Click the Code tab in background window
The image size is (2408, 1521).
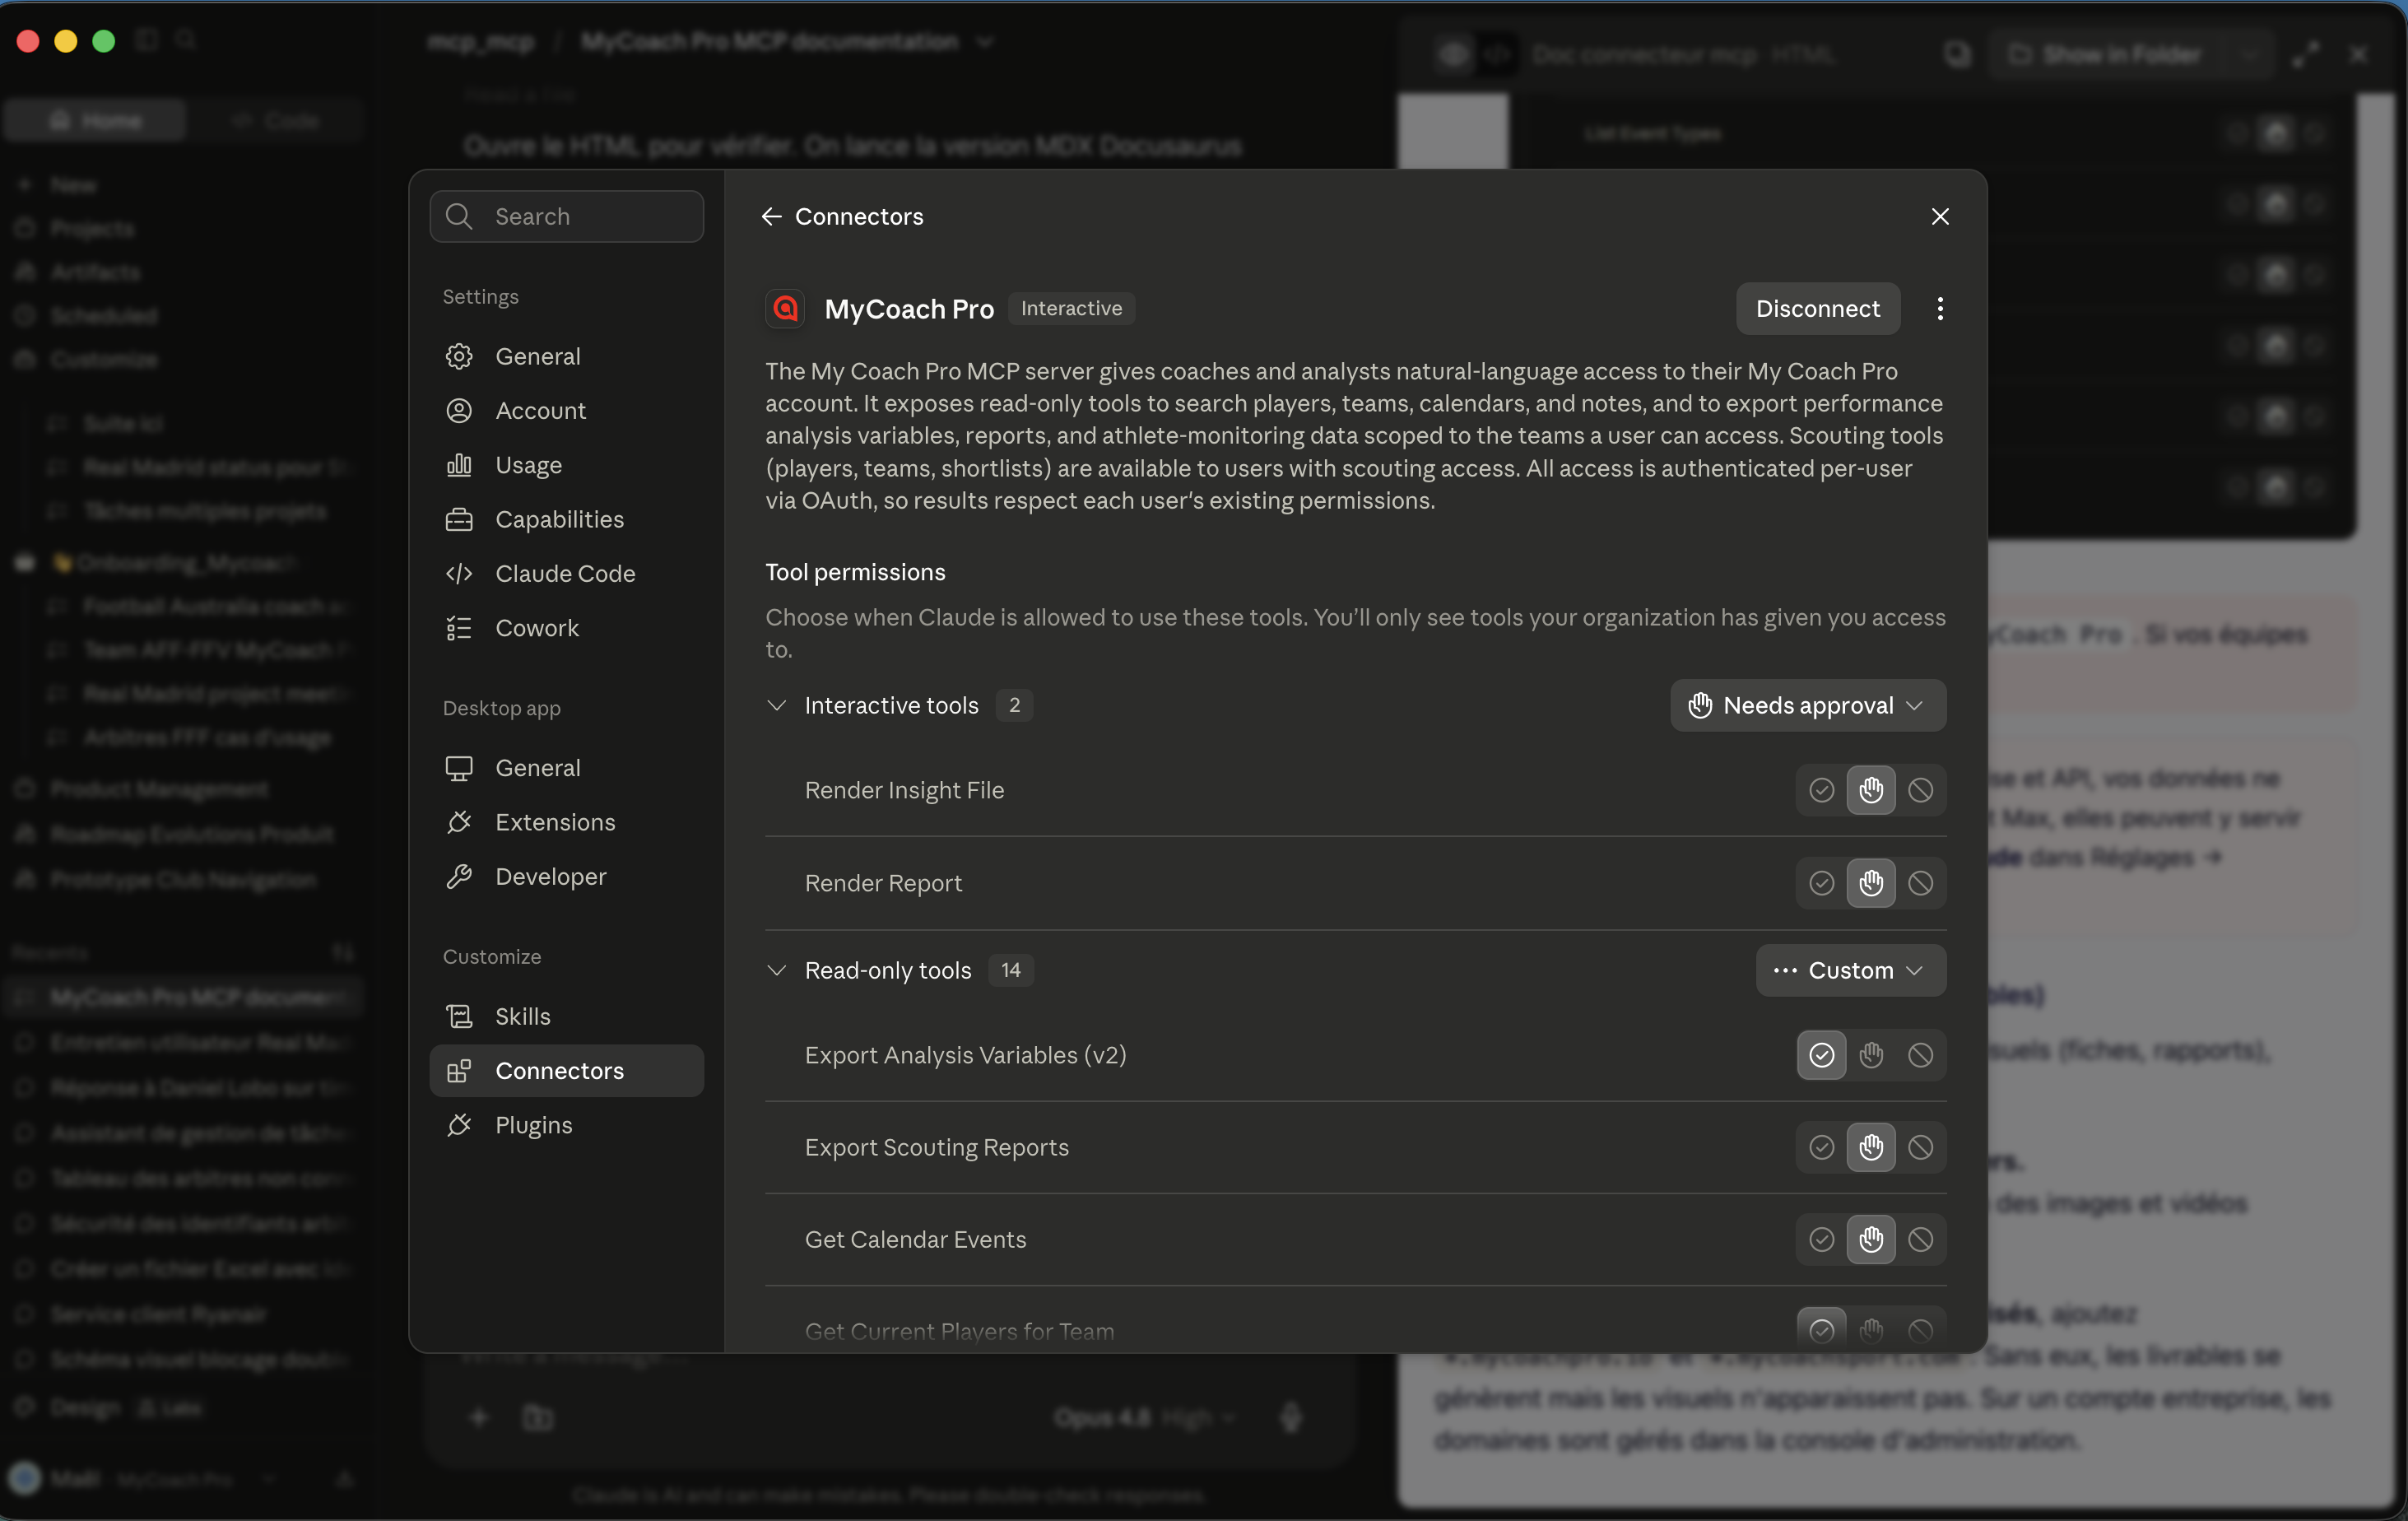click(x=275, y=121)
